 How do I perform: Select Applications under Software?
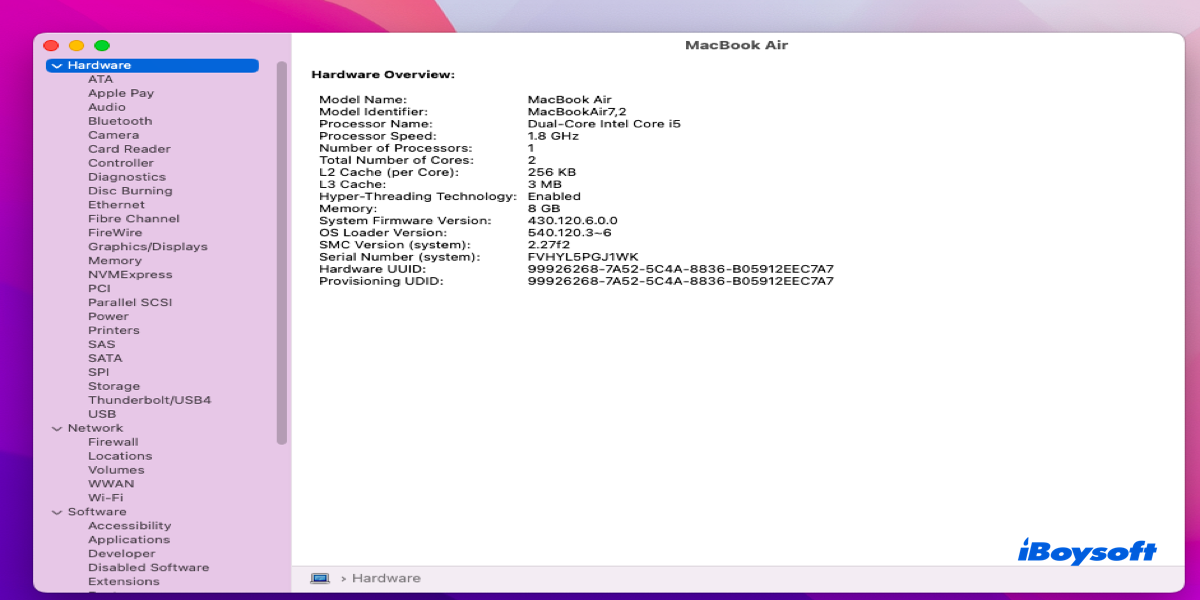click(x=128, y=540)
